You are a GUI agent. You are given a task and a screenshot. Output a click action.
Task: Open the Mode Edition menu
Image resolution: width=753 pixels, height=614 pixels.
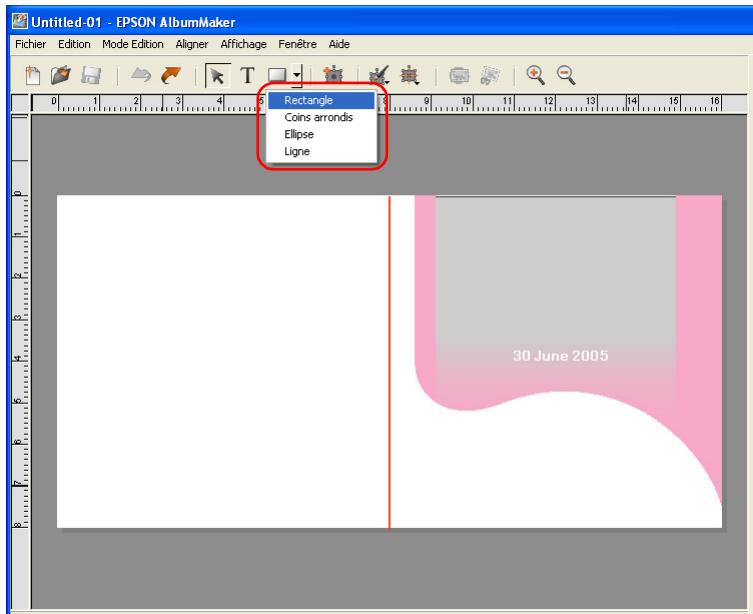click(133, 44)
